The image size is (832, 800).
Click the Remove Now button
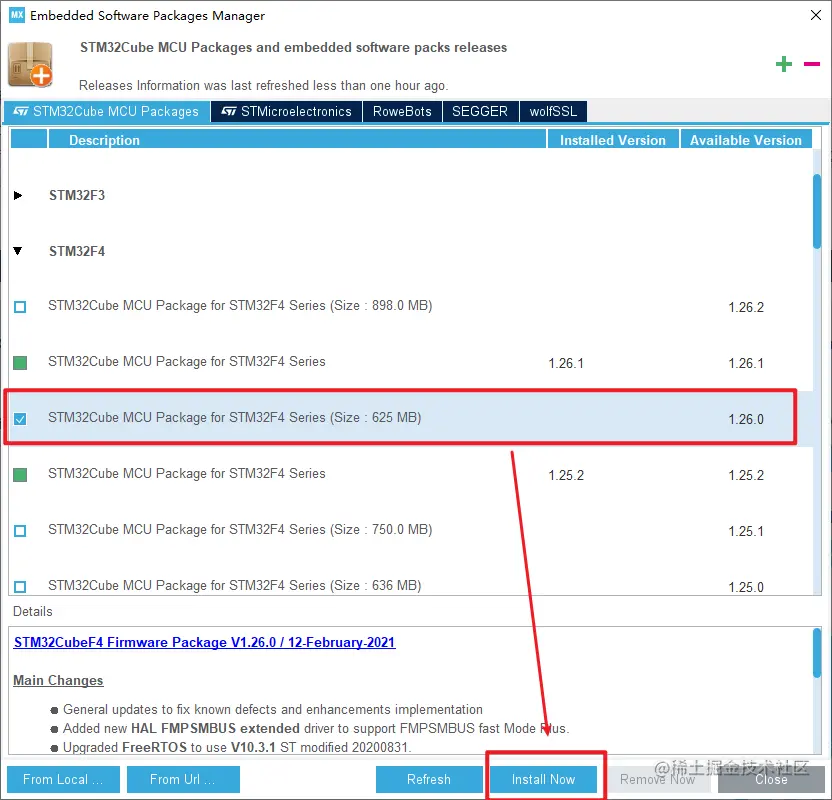point(657,779)
